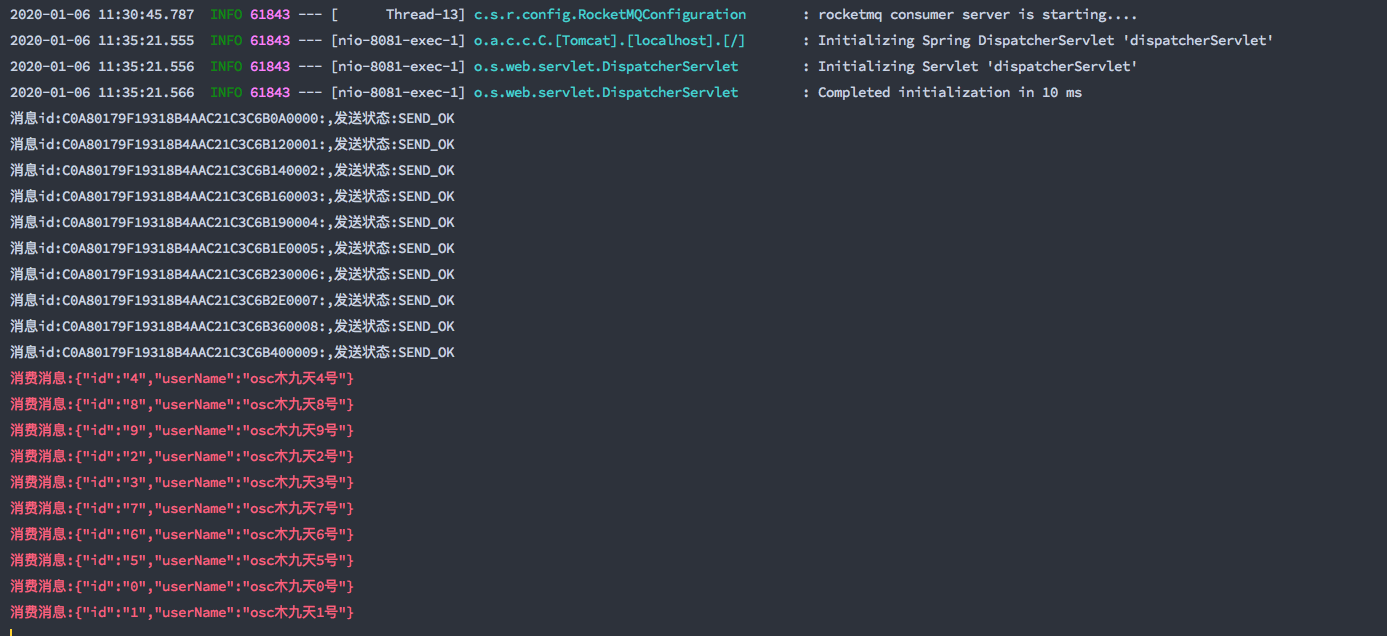The image size is (1387, 636).
Task: Click the consumed message with id "9"
Action: pyautogui.click(x=182, y=431)
